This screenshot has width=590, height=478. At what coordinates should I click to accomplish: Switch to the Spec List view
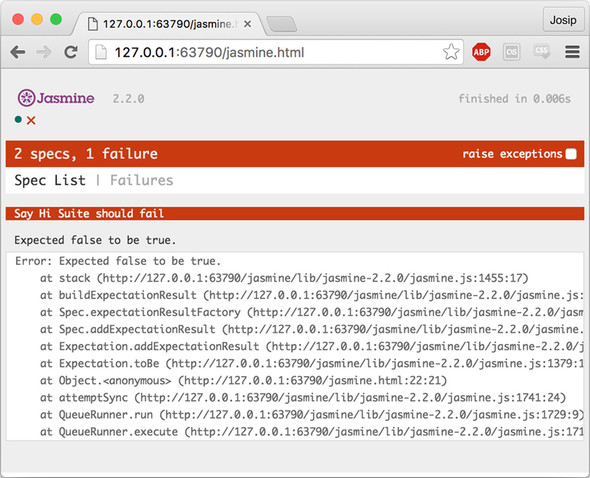50,180
